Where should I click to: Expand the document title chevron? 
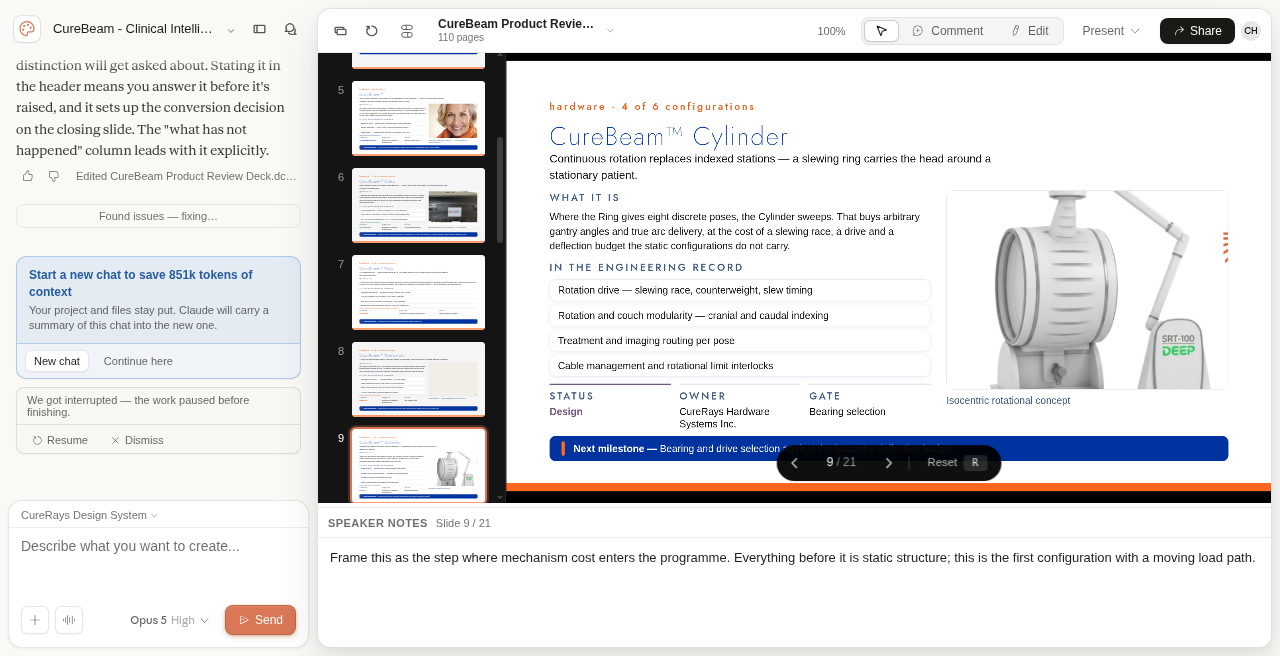click(610, 31)
